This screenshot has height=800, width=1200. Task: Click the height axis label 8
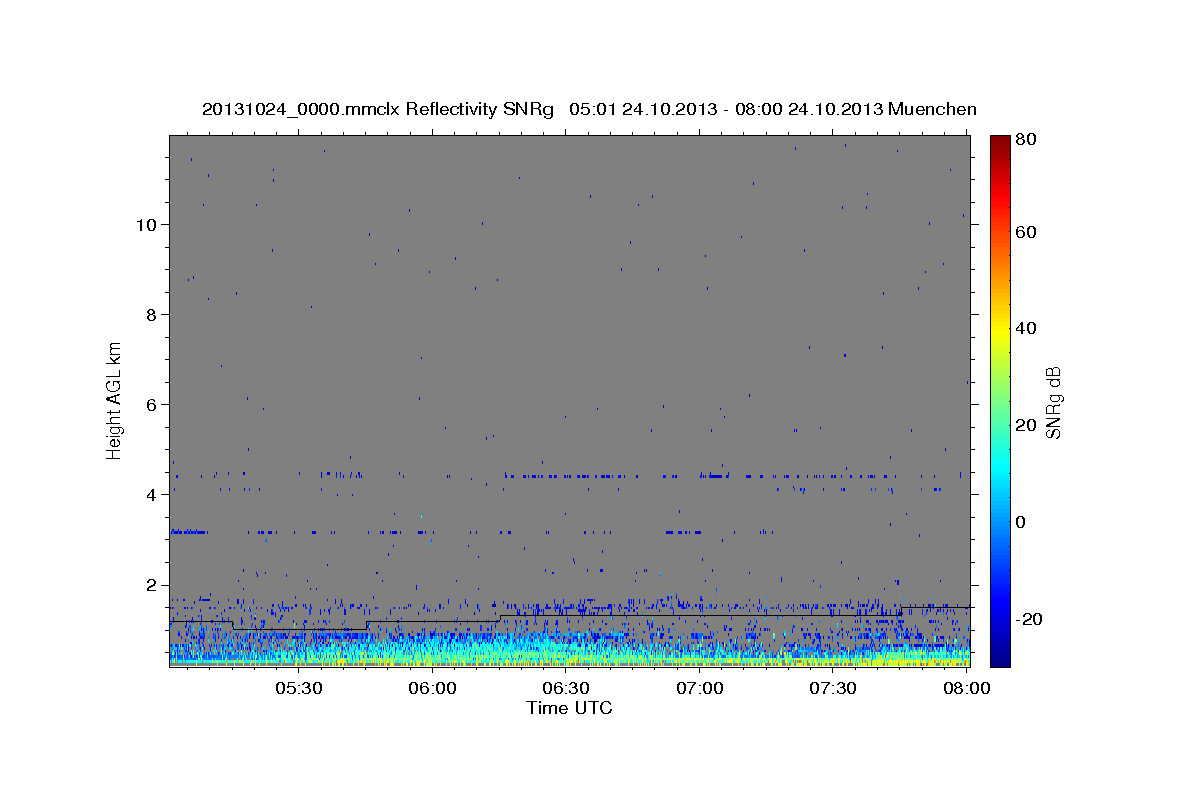150,314
